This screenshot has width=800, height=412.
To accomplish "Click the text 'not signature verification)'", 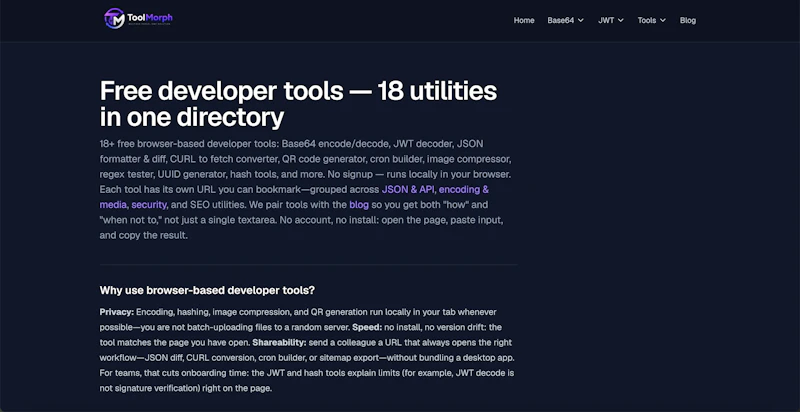I will 150,388.
